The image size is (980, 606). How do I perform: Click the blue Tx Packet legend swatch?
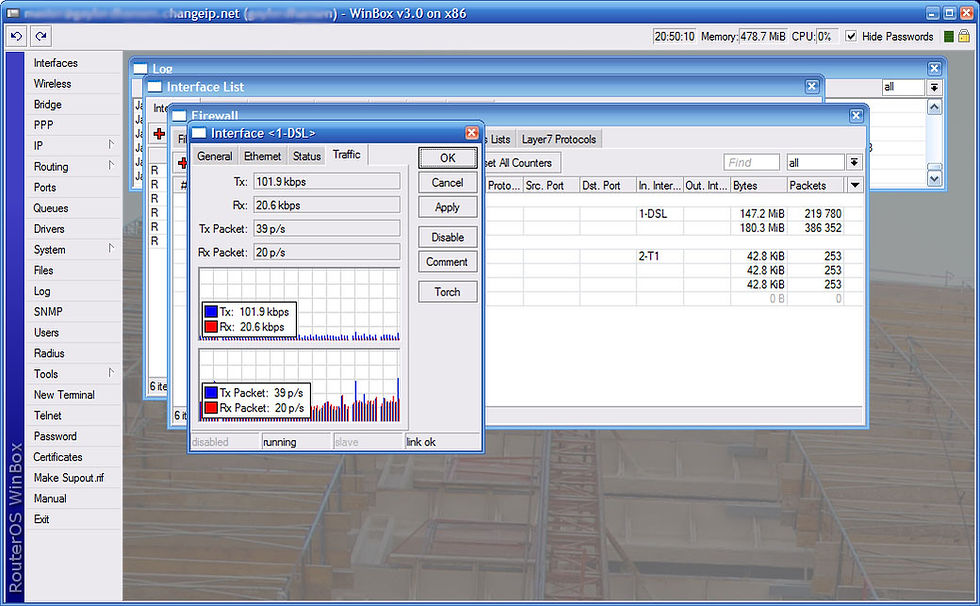tap(211, 392)
